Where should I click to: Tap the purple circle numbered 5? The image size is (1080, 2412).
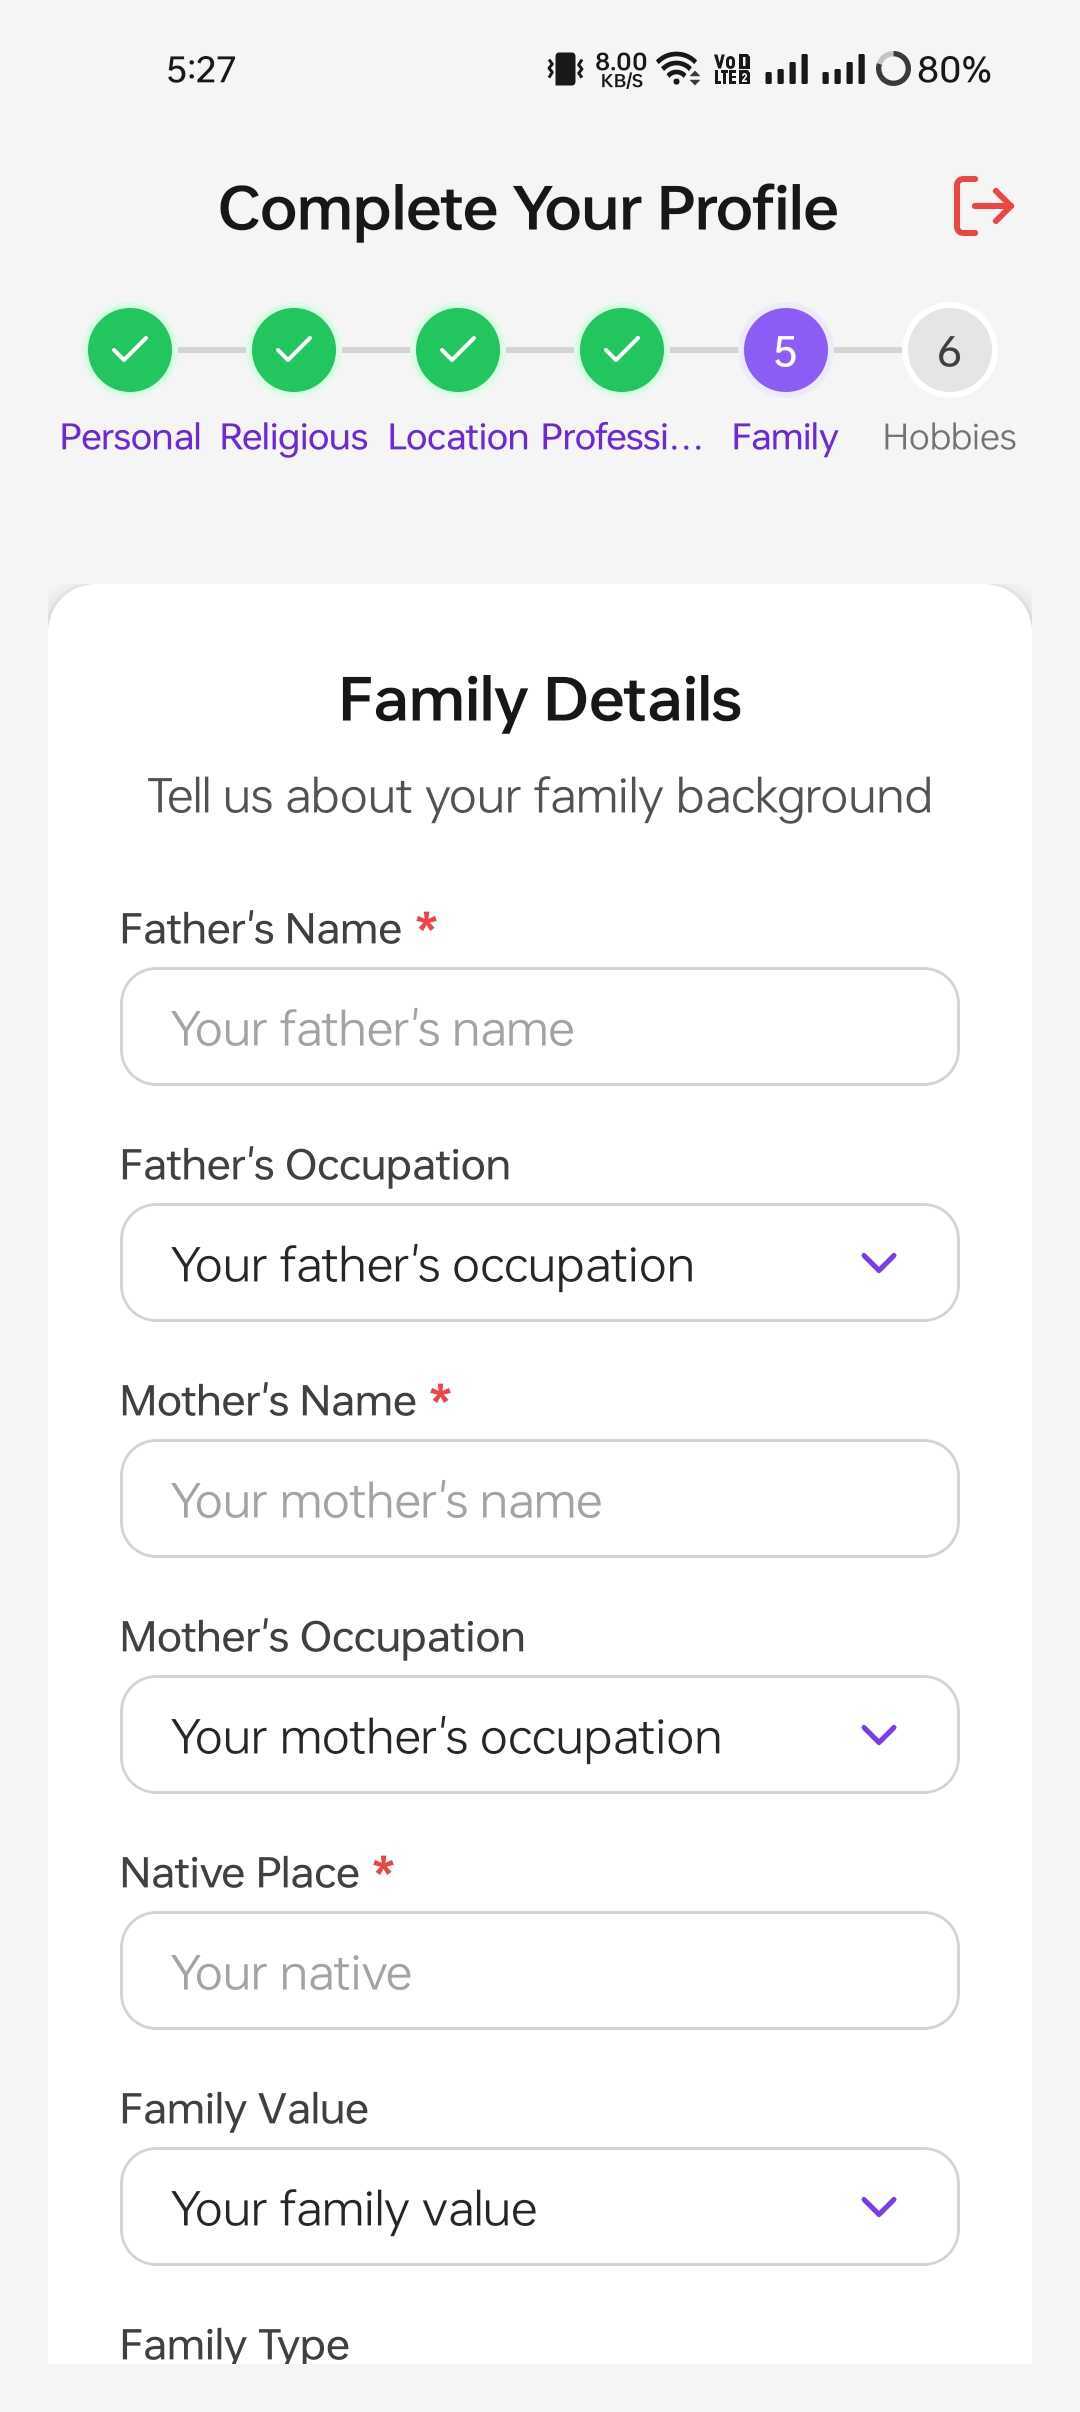point(785,349)
